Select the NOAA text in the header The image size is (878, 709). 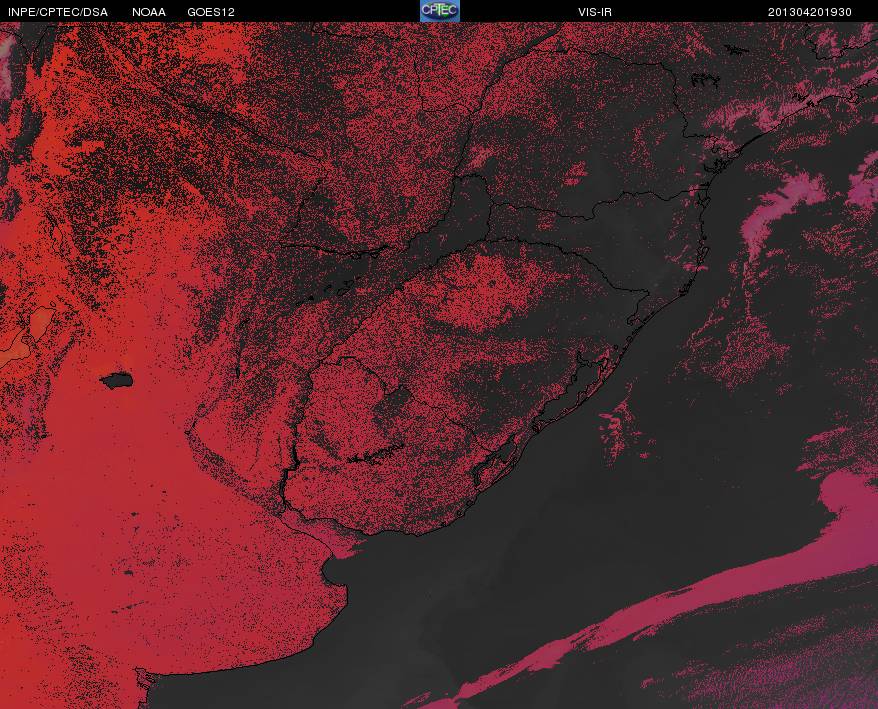pos(148,12)
